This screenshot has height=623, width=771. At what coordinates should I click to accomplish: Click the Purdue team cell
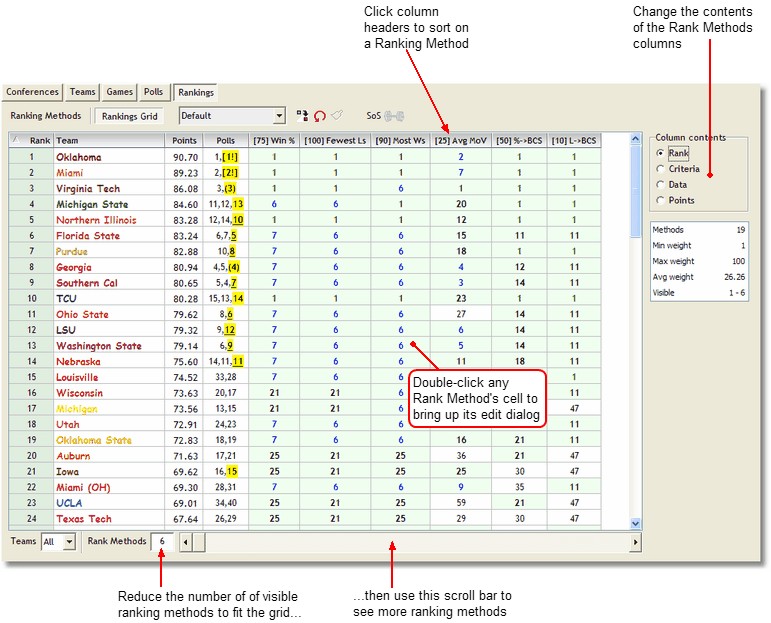click(x=109, y=251)
